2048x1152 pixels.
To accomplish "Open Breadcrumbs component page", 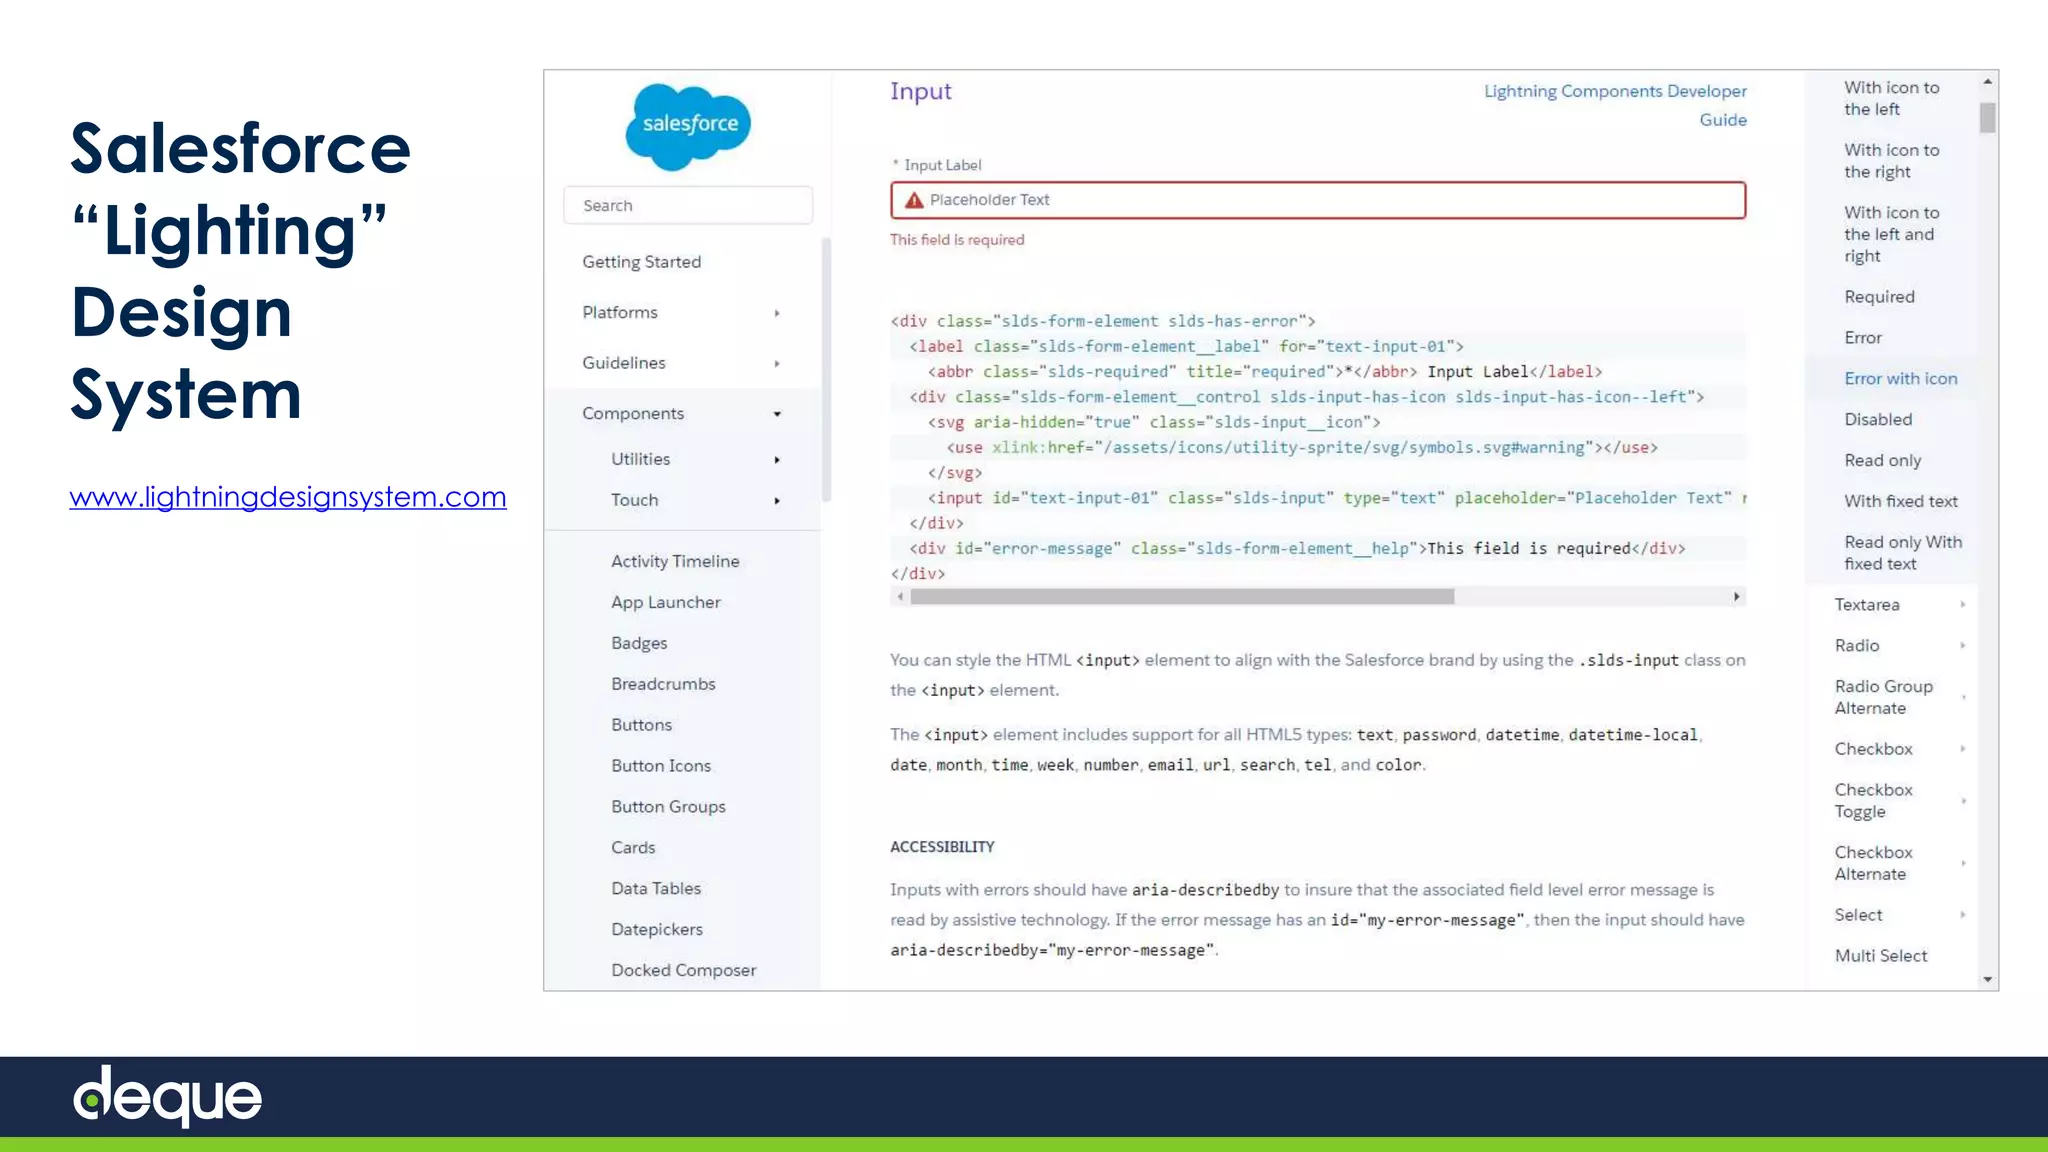I will pyautogui.click(x=663, y=684).
